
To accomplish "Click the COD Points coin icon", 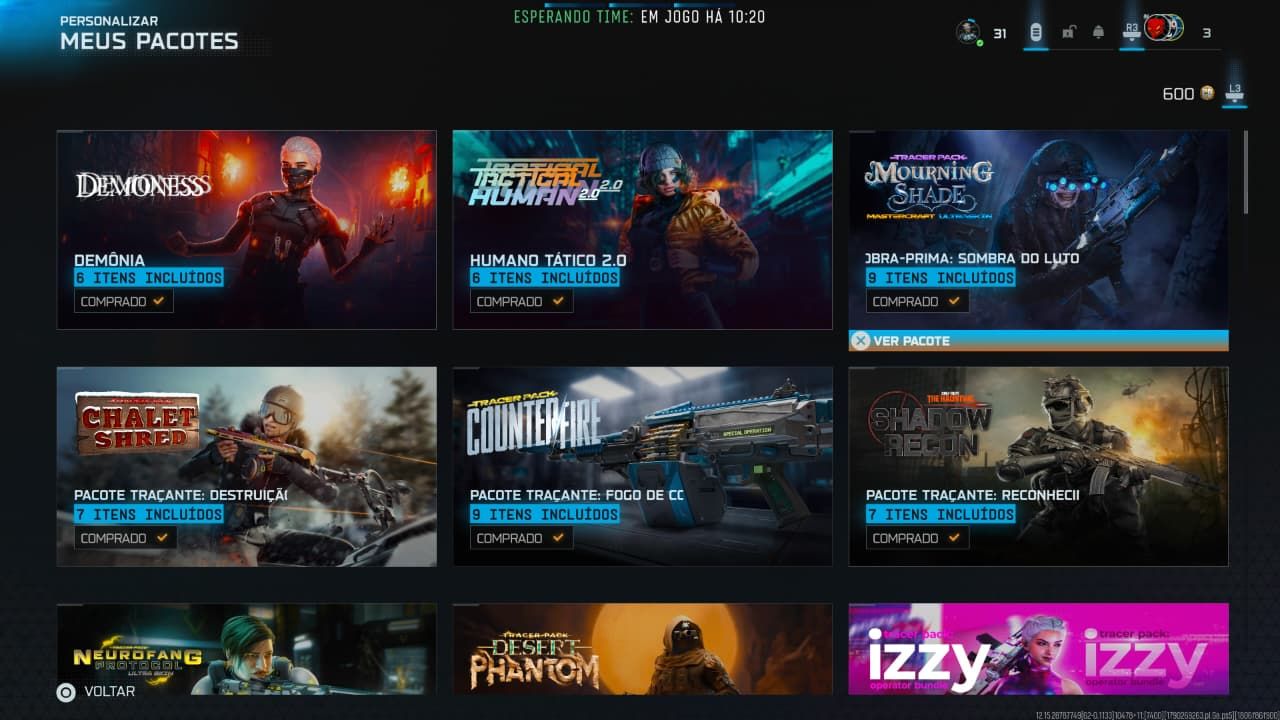I will point(1207,93).
